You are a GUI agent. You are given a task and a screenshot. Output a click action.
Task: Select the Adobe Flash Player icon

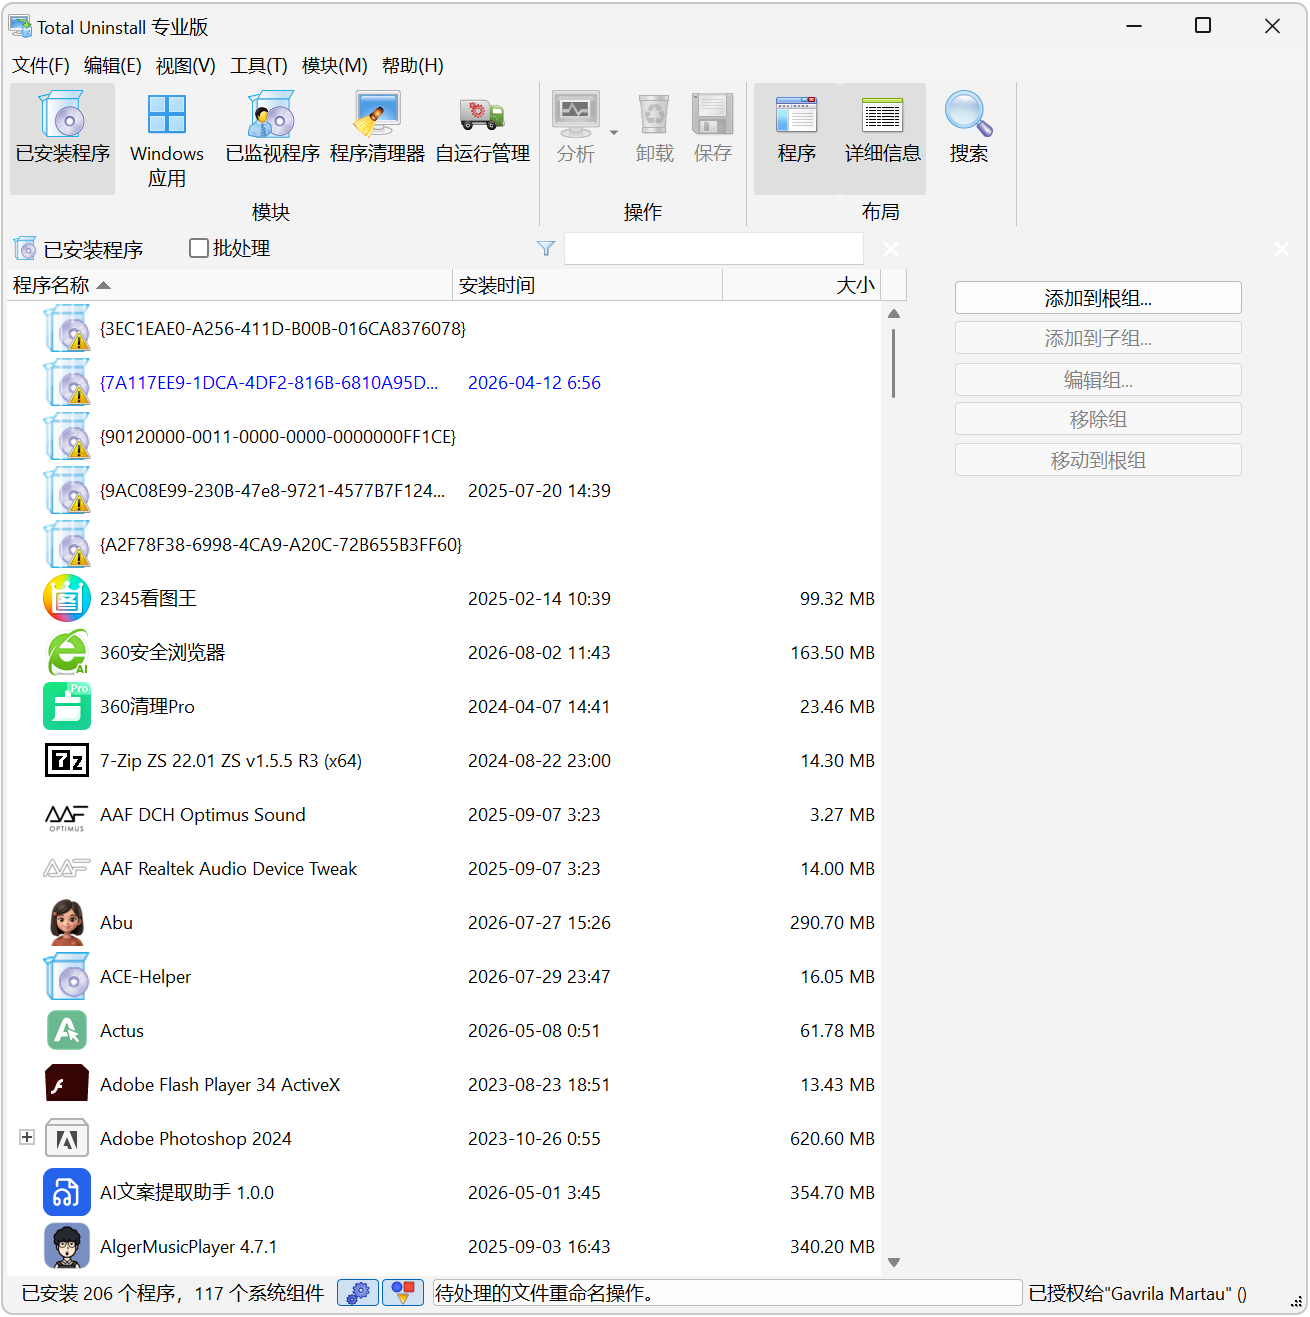click(x=67, y=1084)
